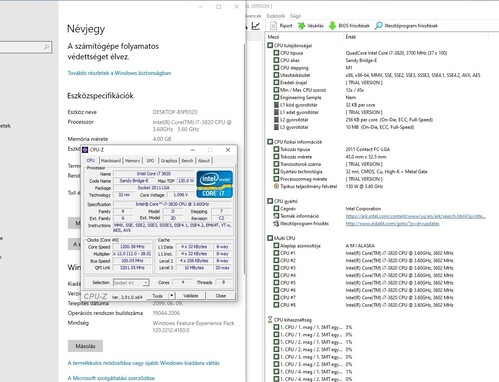
Task: Click the Settings search field
Action: click(x=26, y=47)
